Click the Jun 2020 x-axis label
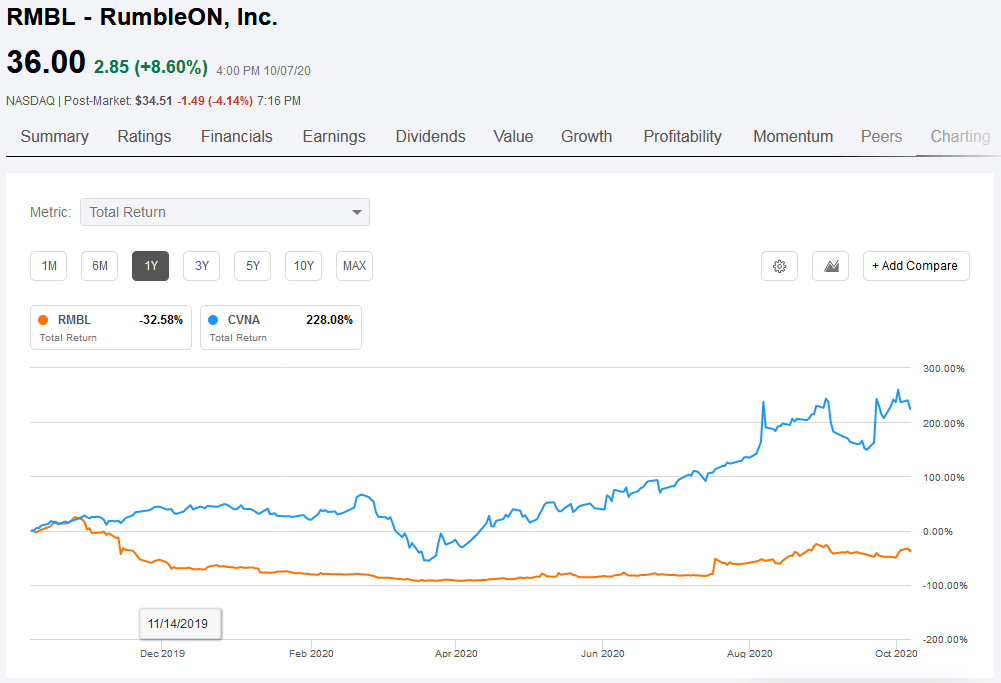This screenshot has width=1001, height=683. (x=602, y=654)
